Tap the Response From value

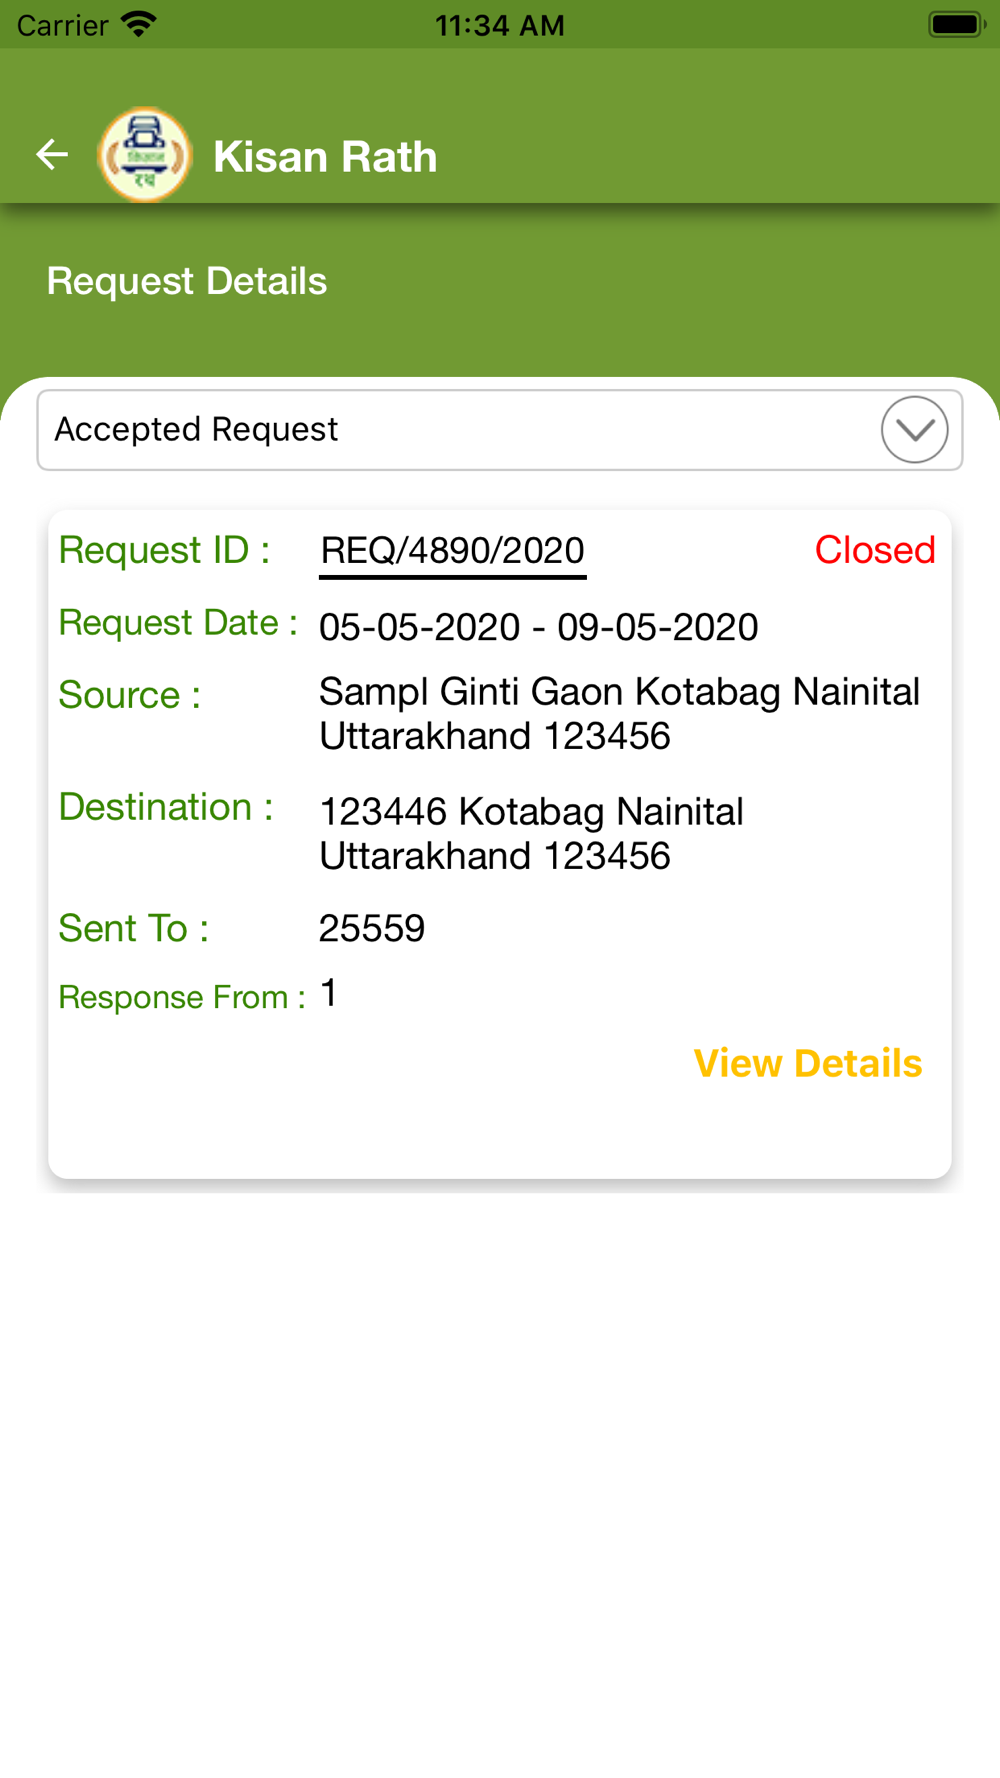click(x=328, y=994)
